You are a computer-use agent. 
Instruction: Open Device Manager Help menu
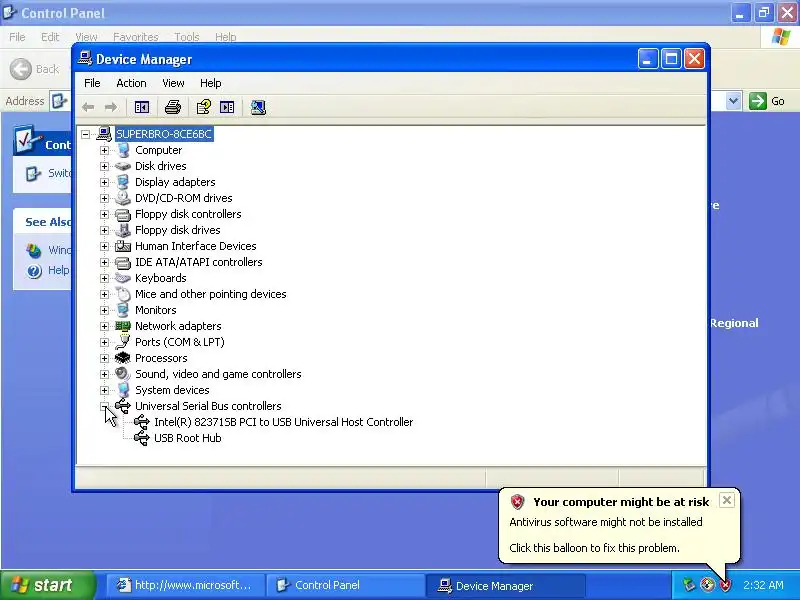[210, 83]
